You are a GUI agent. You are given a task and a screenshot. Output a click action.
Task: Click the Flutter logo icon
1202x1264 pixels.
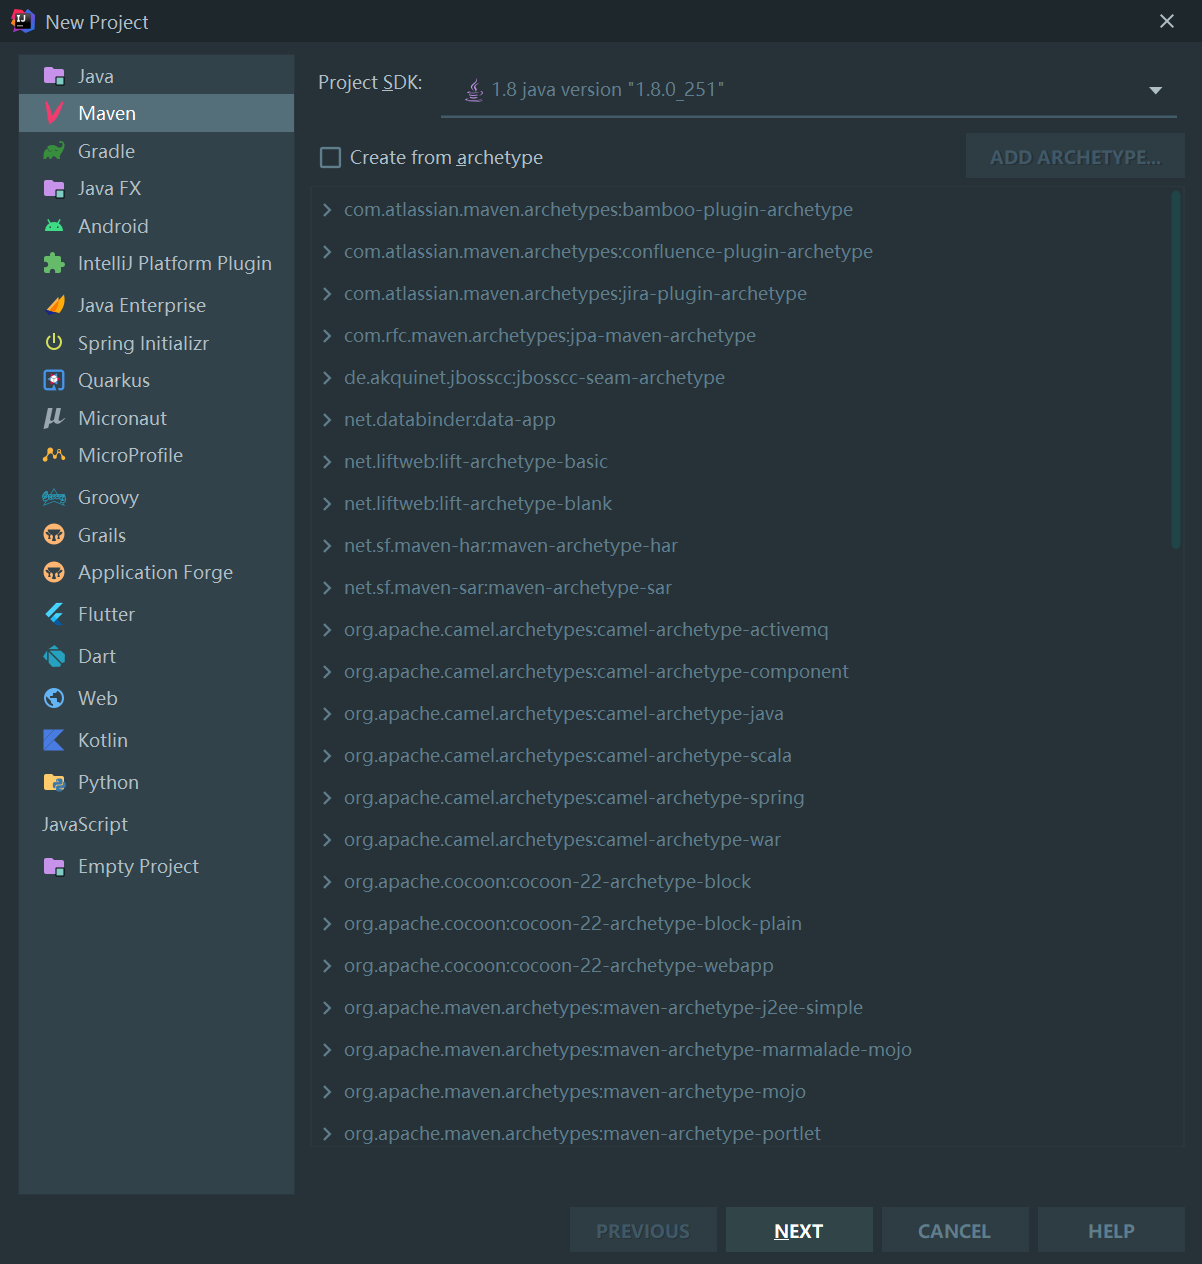tap(54, 614)
